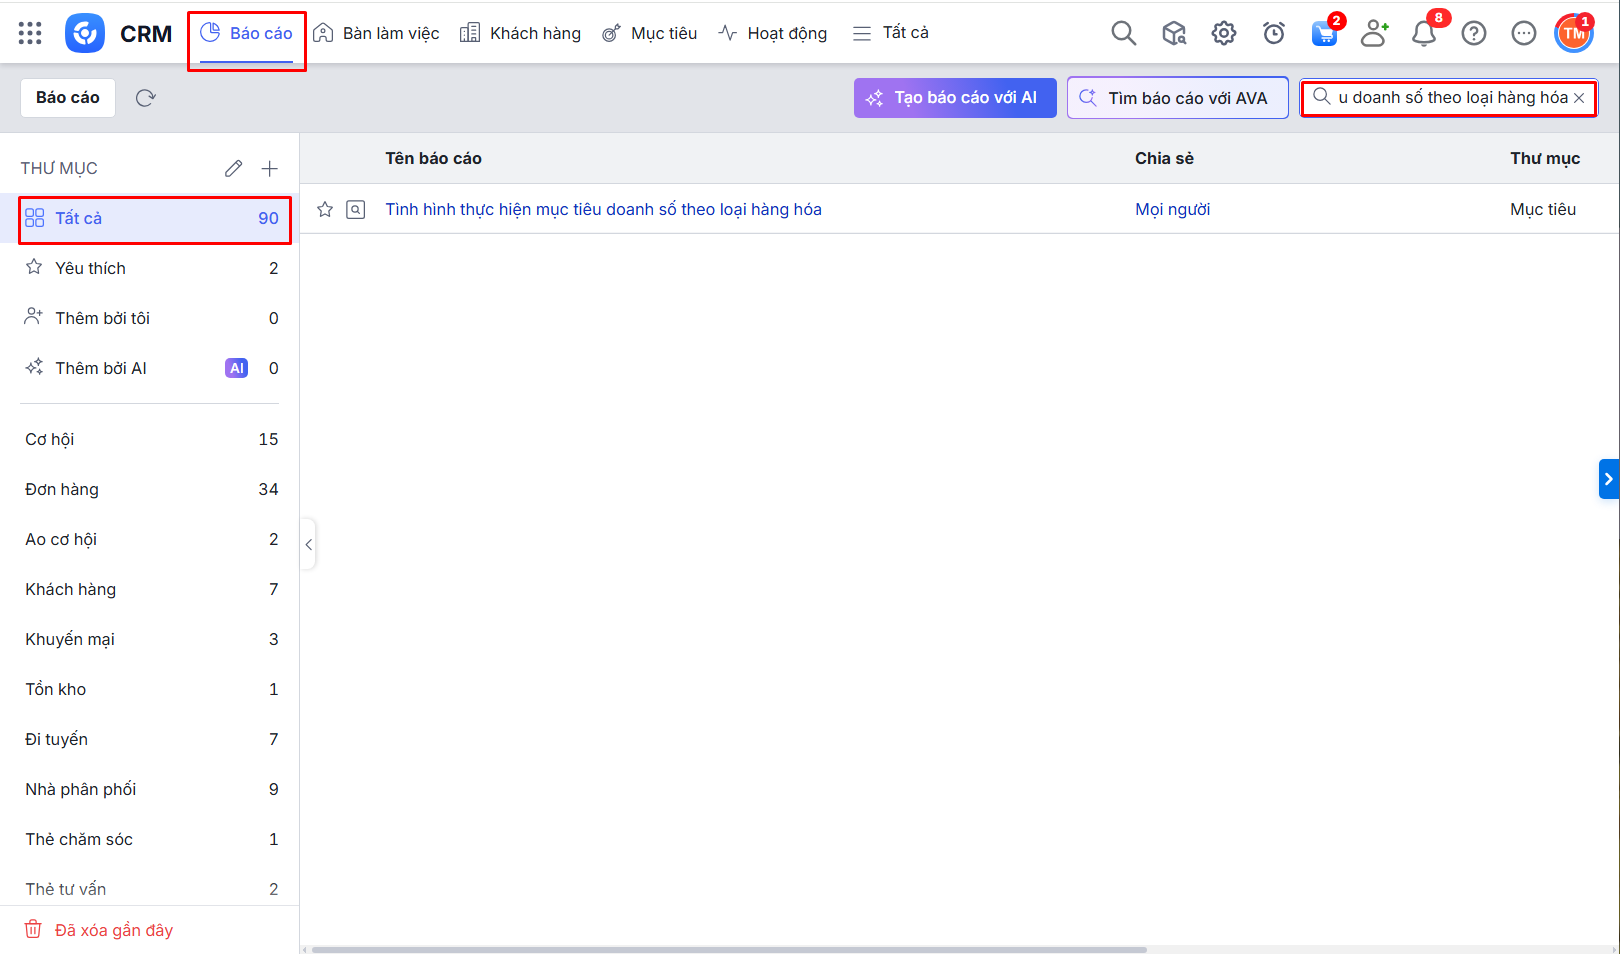Toggle favorite star on the report row
Image resolution: width=1620 pixels, height=954 pixels.
point(325,209)
